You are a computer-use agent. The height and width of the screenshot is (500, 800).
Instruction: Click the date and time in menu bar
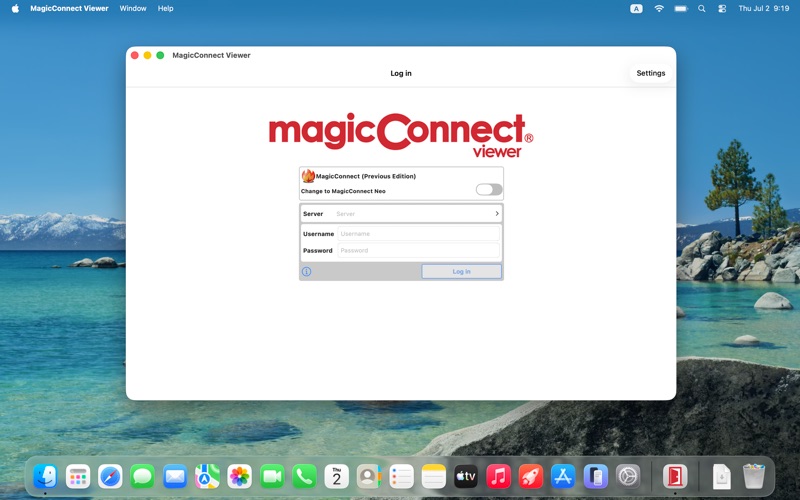pyautogui.click(x=764, y=8)
